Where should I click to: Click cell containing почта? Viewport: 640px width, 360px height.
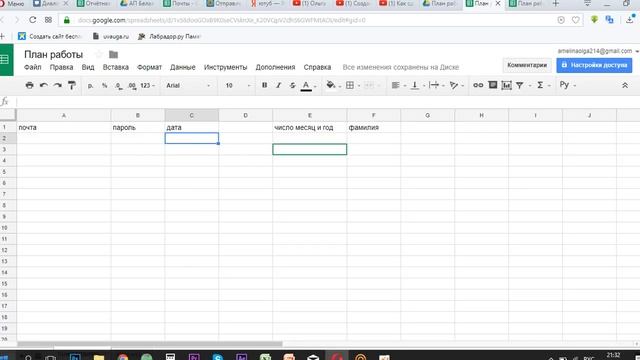tap(64, 127)
